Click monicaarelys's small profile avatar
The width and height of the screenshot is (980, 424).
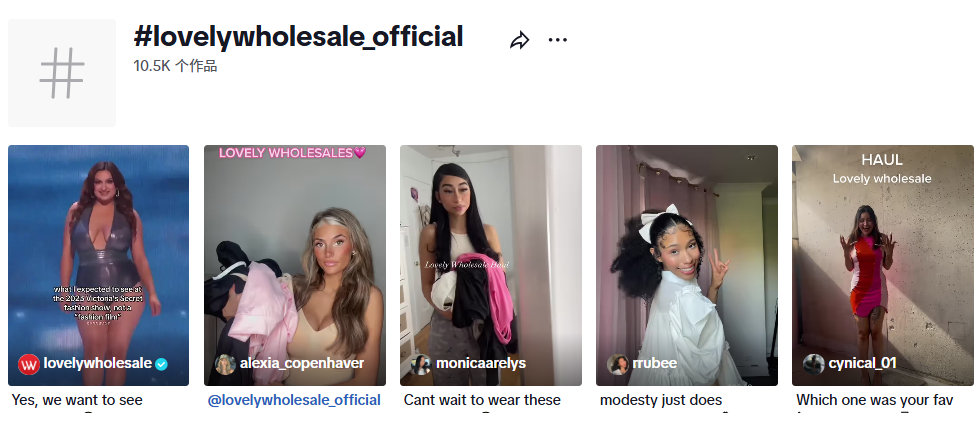pos(421,364)
